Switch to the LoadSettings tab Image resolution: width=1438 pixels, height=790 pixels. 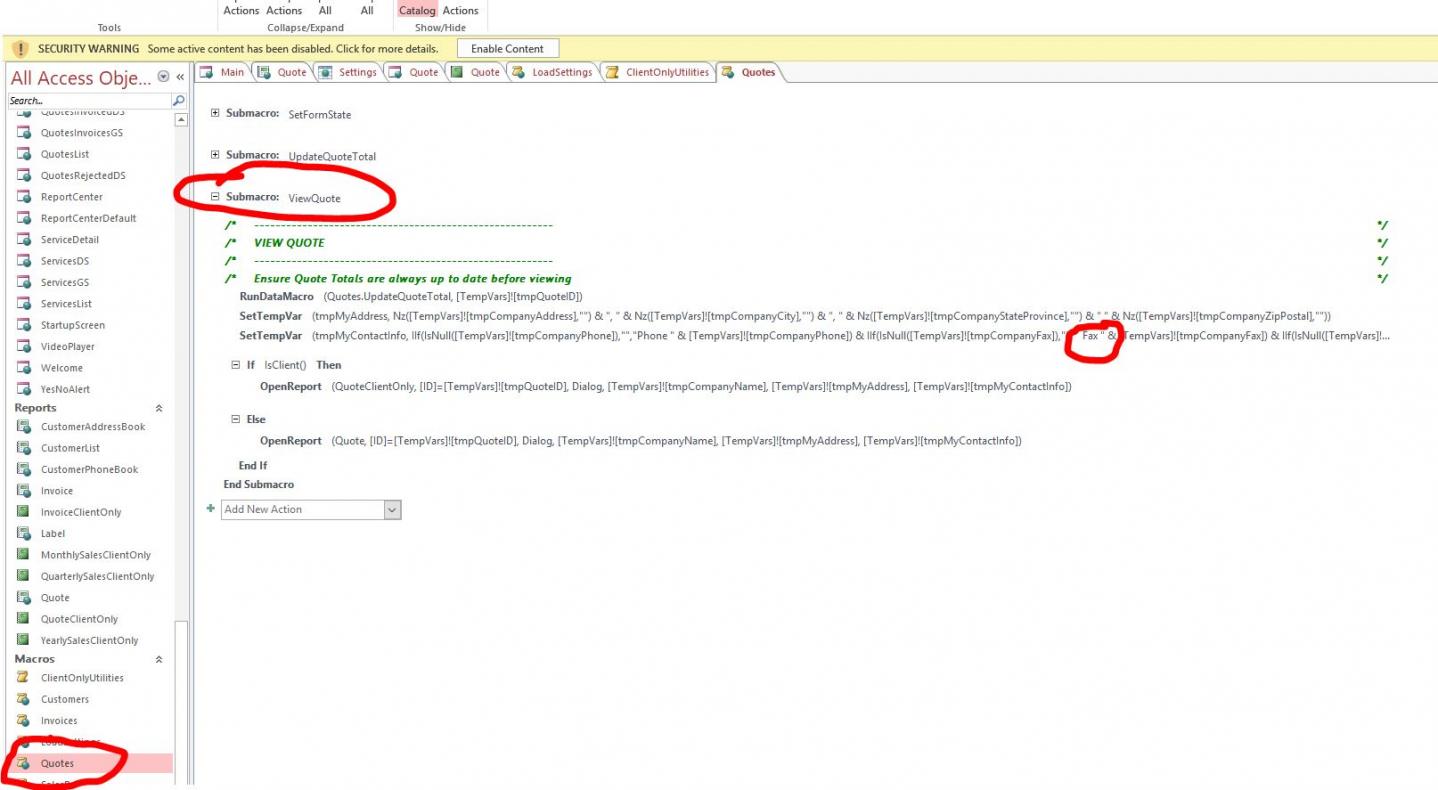pyautogui.click(x=553, y=72)
